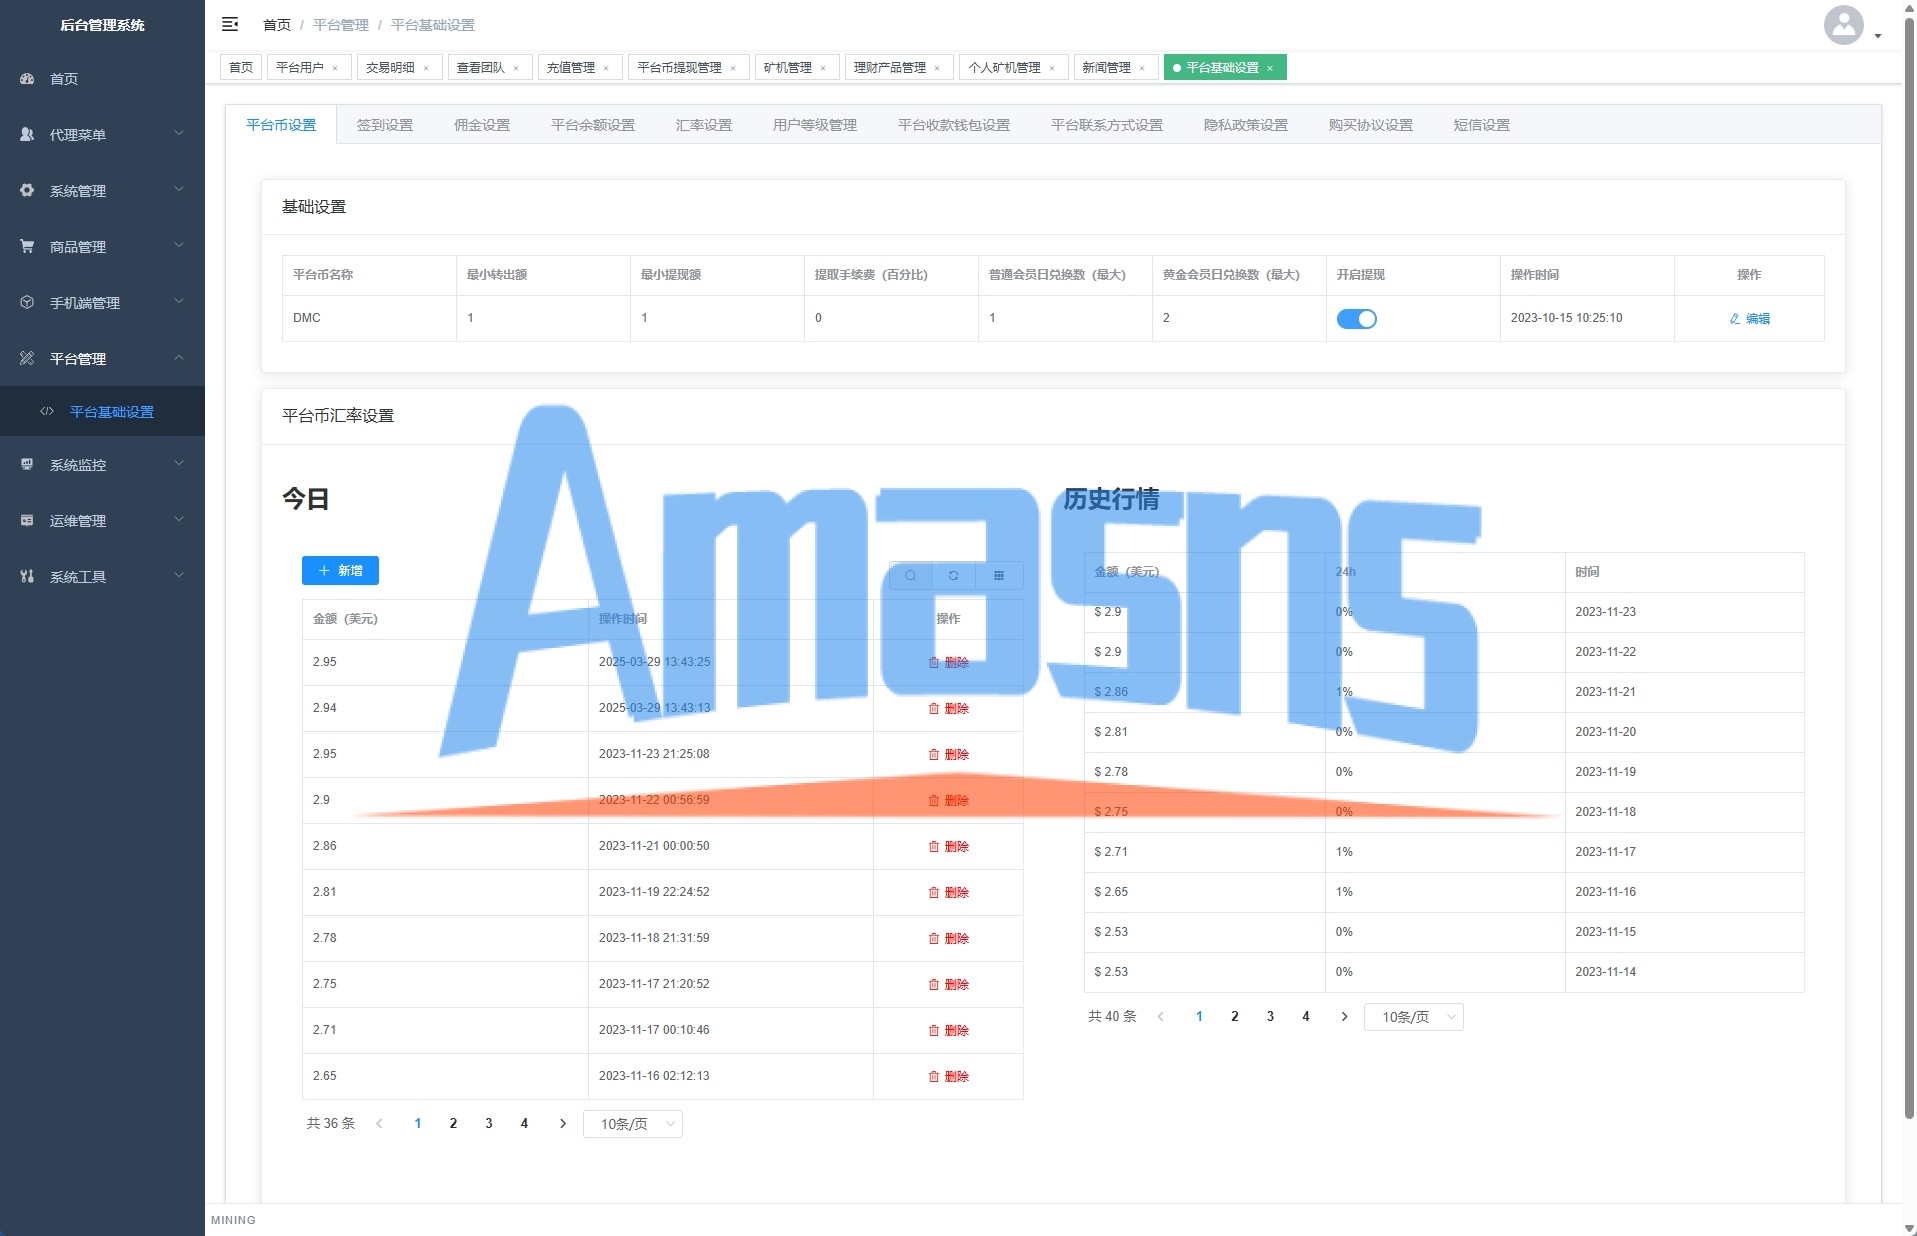Open the 首页 tag tab
The image size is (1917, 1236).
pyautogui.click(x=241, y=68)
